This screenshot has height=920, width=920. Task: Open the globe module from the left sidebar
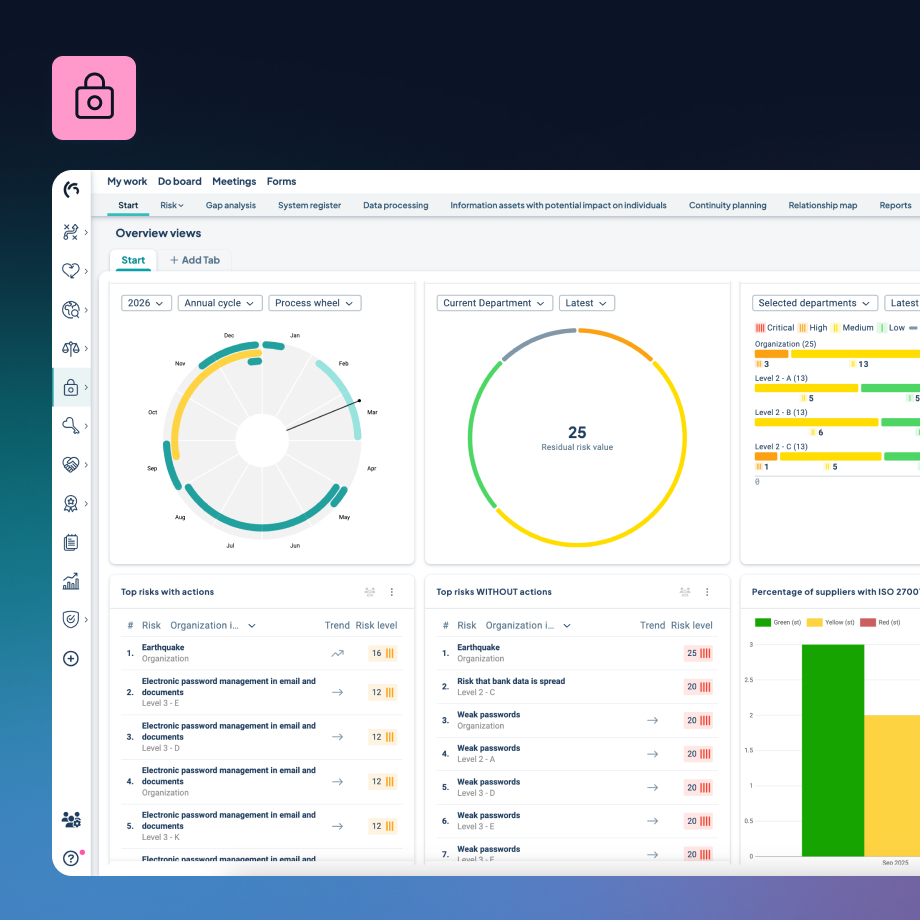(x=70, y=310)
